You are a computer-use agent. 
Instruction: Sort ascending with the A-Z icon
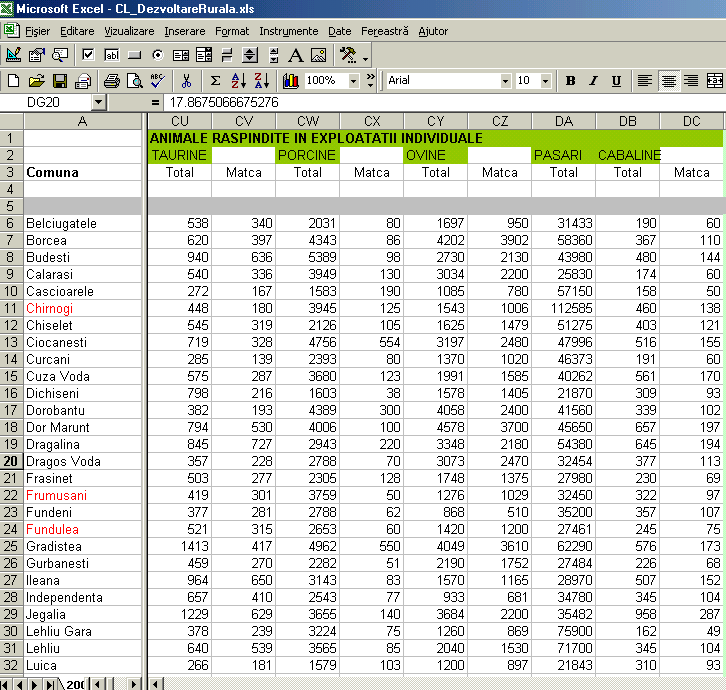click(238, 81)
